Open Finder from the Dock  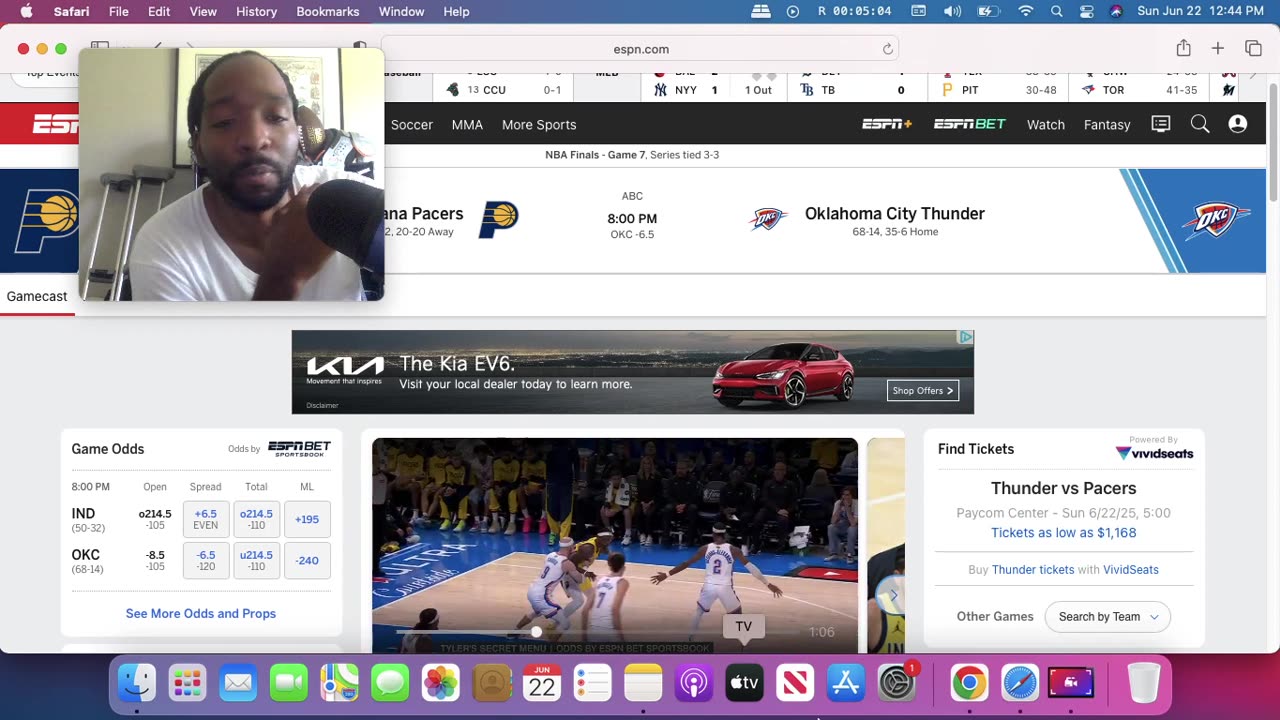click(x=137, y=683)
